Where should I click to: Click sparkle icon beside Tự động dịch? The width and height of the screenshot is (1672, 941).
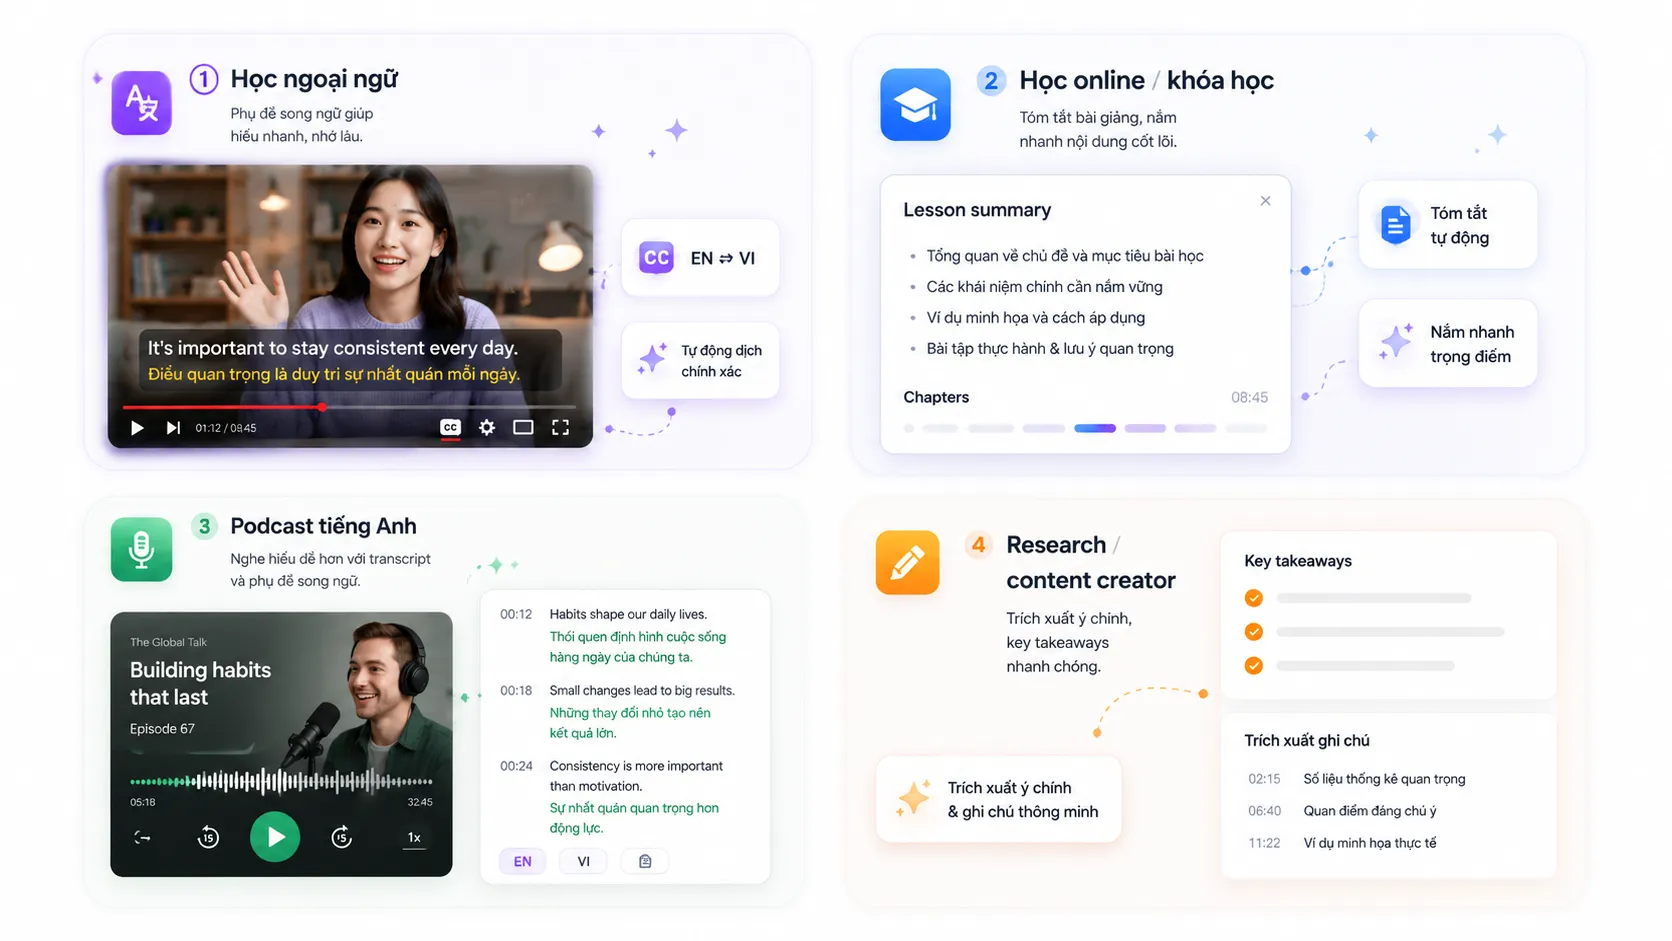(652, 359)
